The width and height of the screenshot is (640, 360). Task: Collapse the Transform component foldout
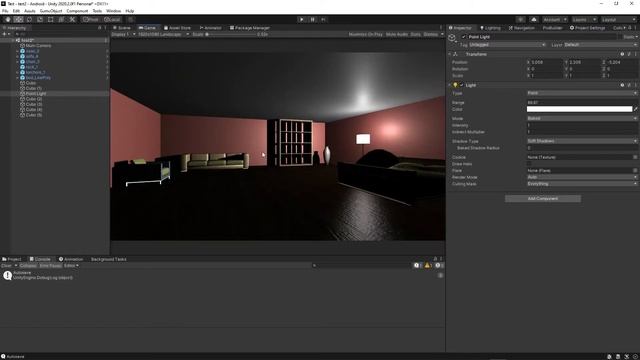(450, 54)
